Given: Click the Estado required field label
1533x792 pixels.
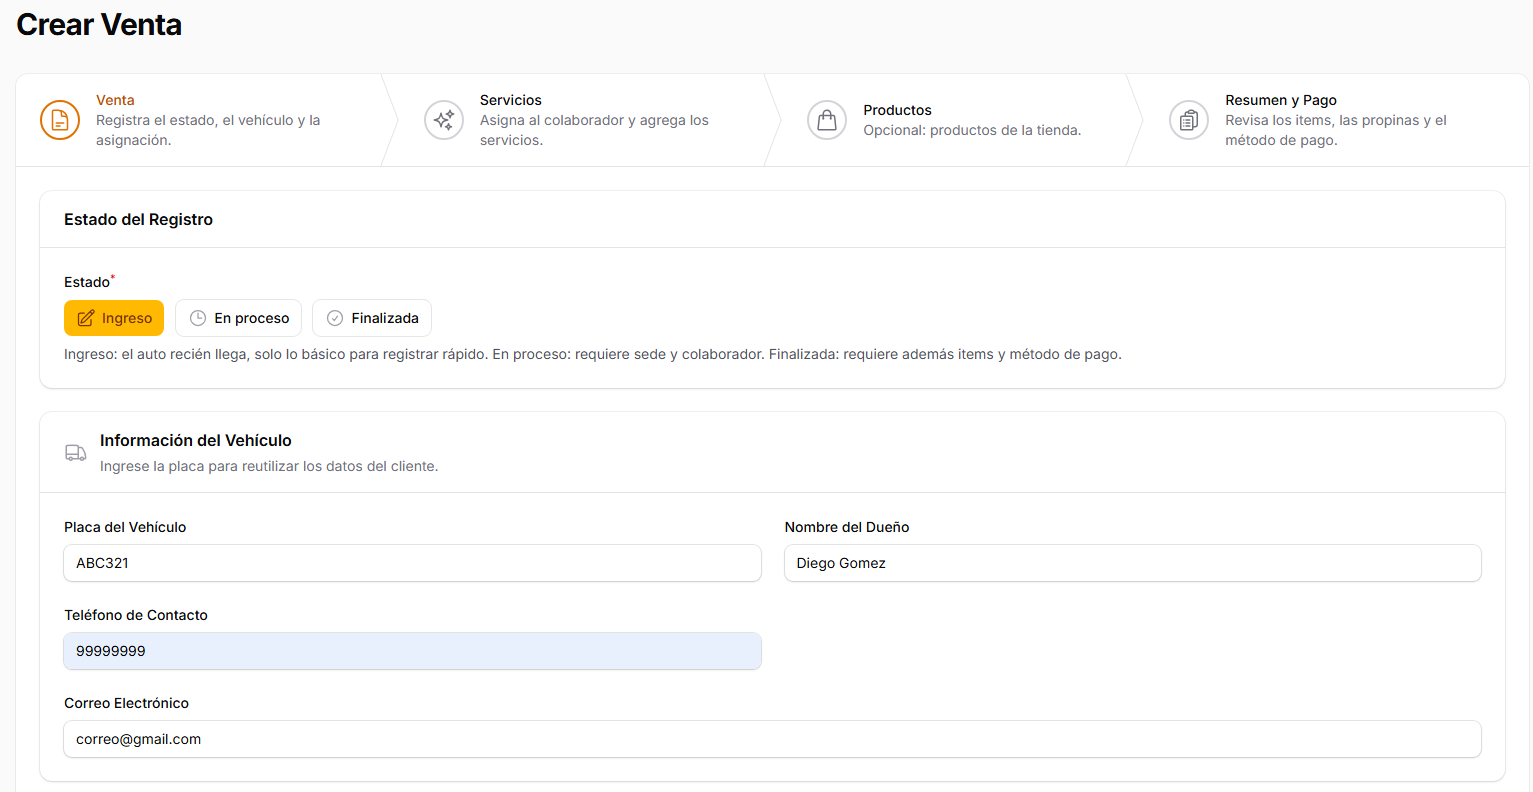Looking at the screenshot, I should 89,282.
